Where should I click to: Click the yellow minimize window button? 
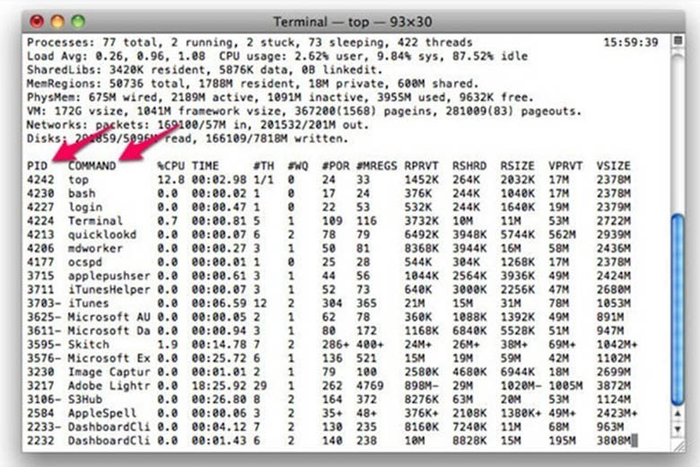tap(58, 21)
